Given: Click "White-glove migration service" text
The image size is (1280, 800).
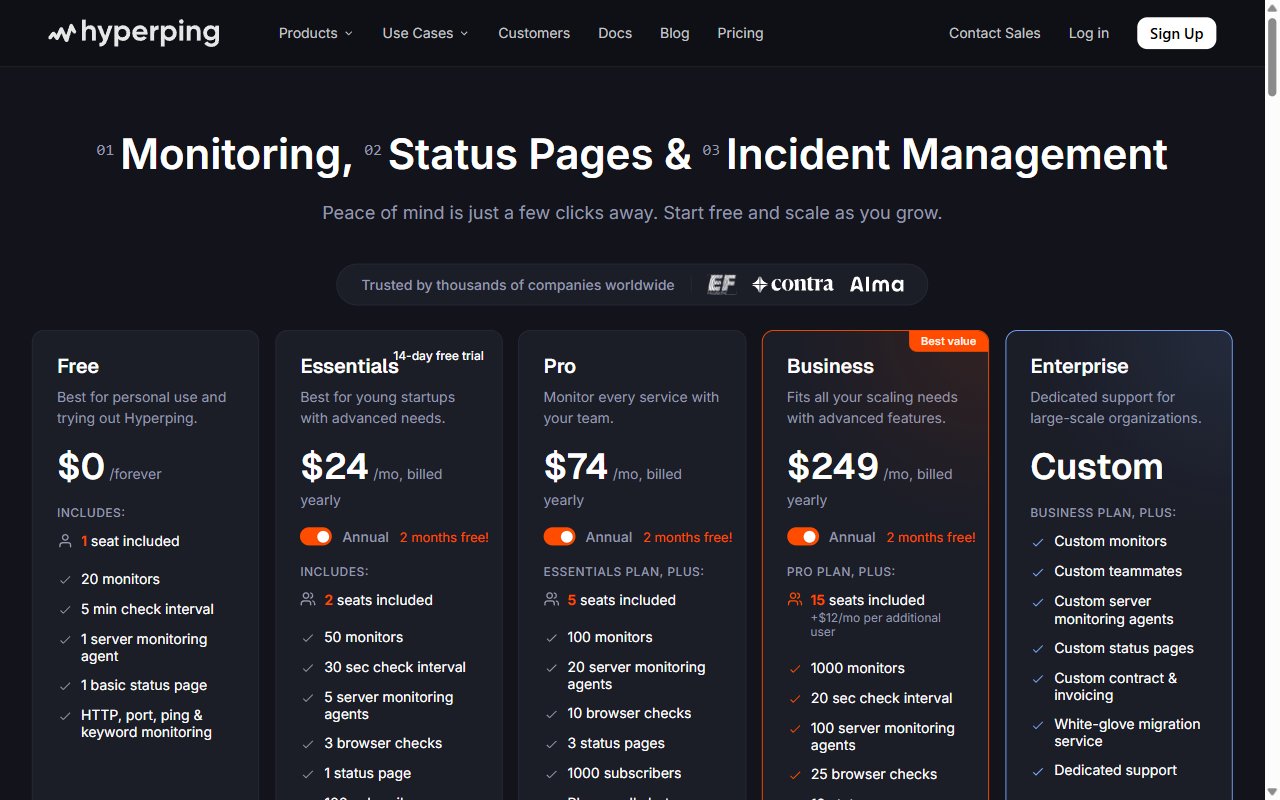Looking at the screenshot, I should 1127,733.
